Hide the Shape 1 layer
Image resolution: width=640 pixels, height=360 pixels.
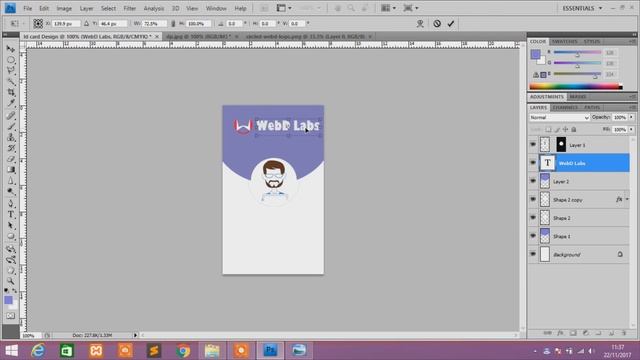[533, 236]
